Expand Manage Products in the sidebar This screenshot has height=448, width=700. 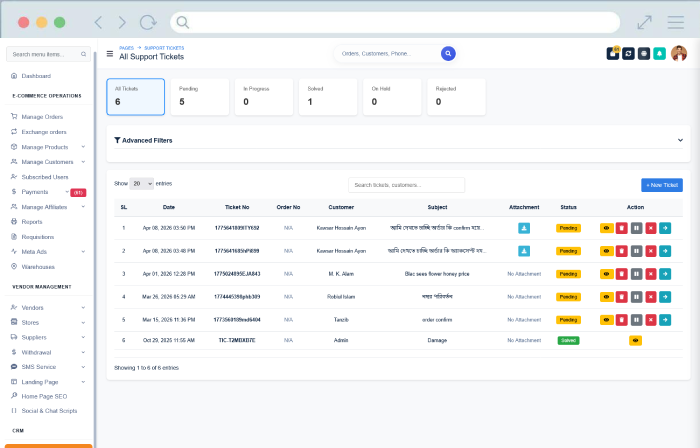(x=47, y=147)
